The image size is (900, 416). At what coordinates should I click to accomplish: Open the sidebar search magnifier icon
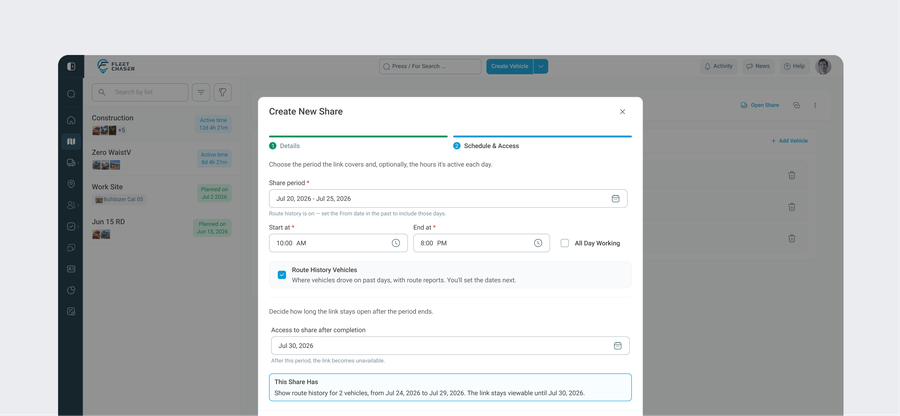point(71,94)
